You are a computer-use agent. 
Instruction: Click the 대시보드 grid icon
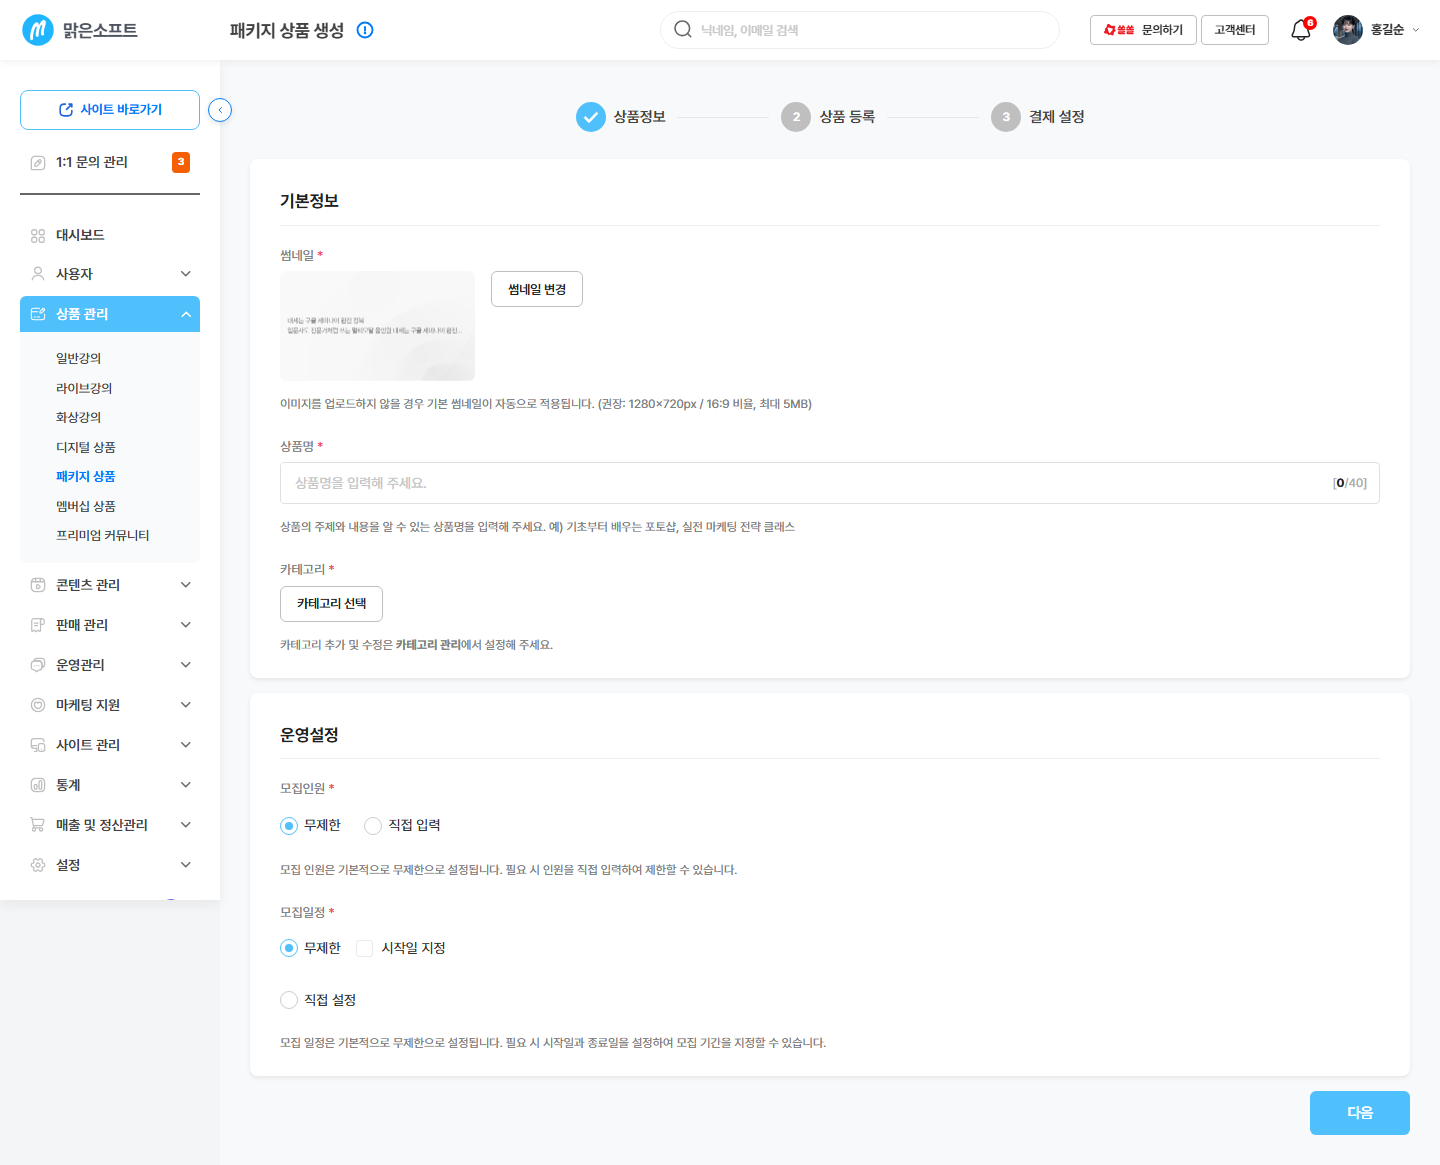[x=38, y=236]
